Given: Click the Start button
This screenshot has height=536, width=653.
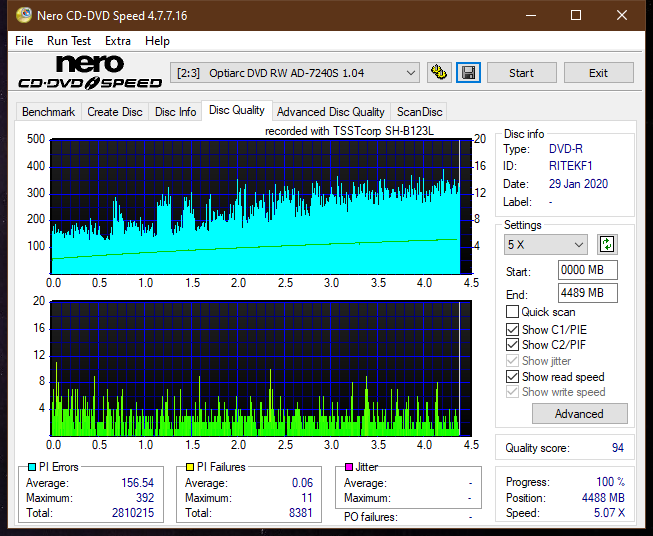Looking at the screenshot, I should (x=521, y=73).
